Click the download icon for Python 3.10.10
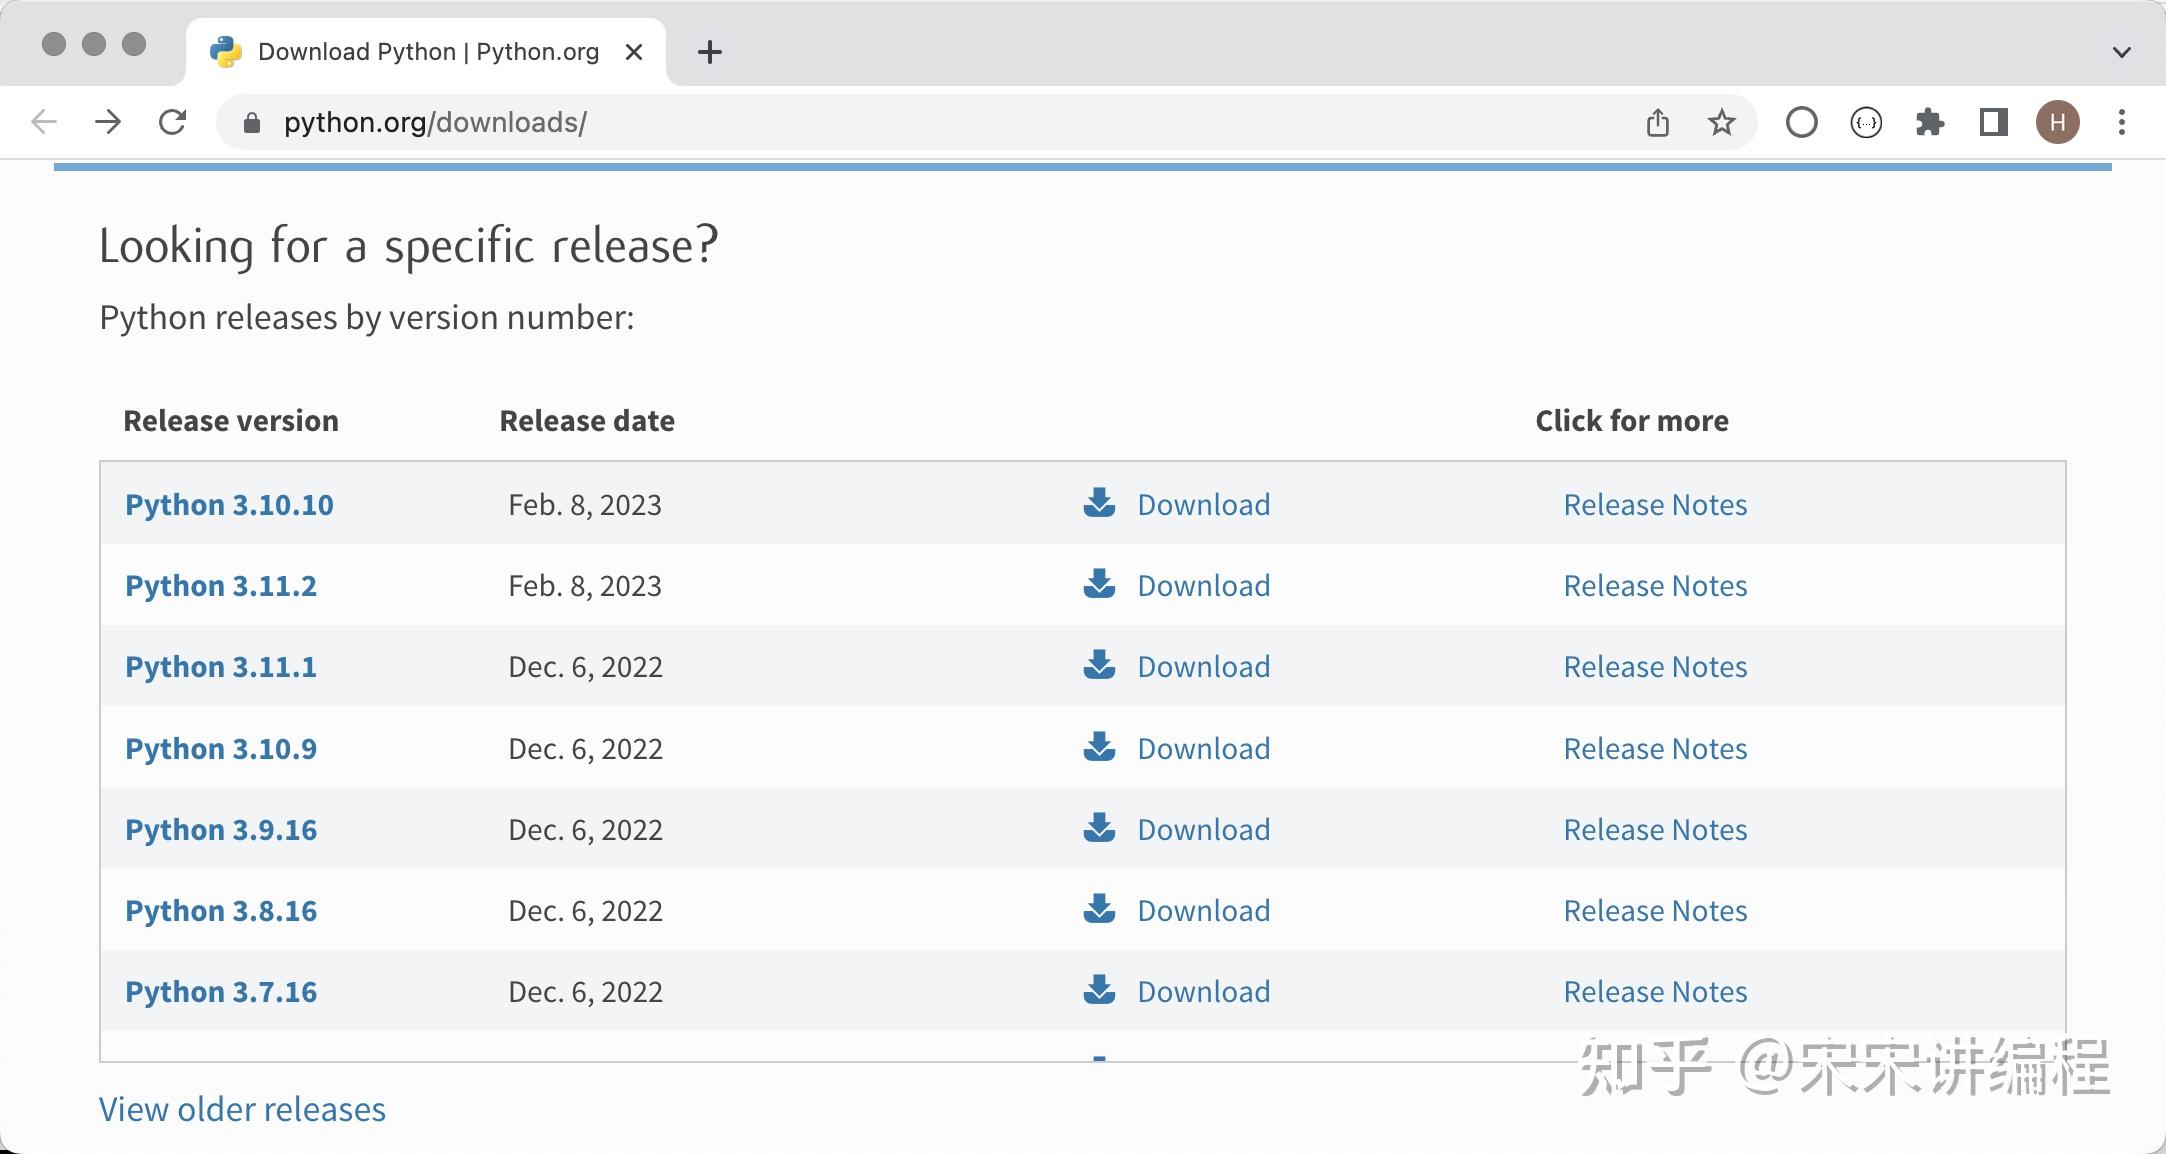This screenshot has height=1154, width=2166. (1099, 503)
